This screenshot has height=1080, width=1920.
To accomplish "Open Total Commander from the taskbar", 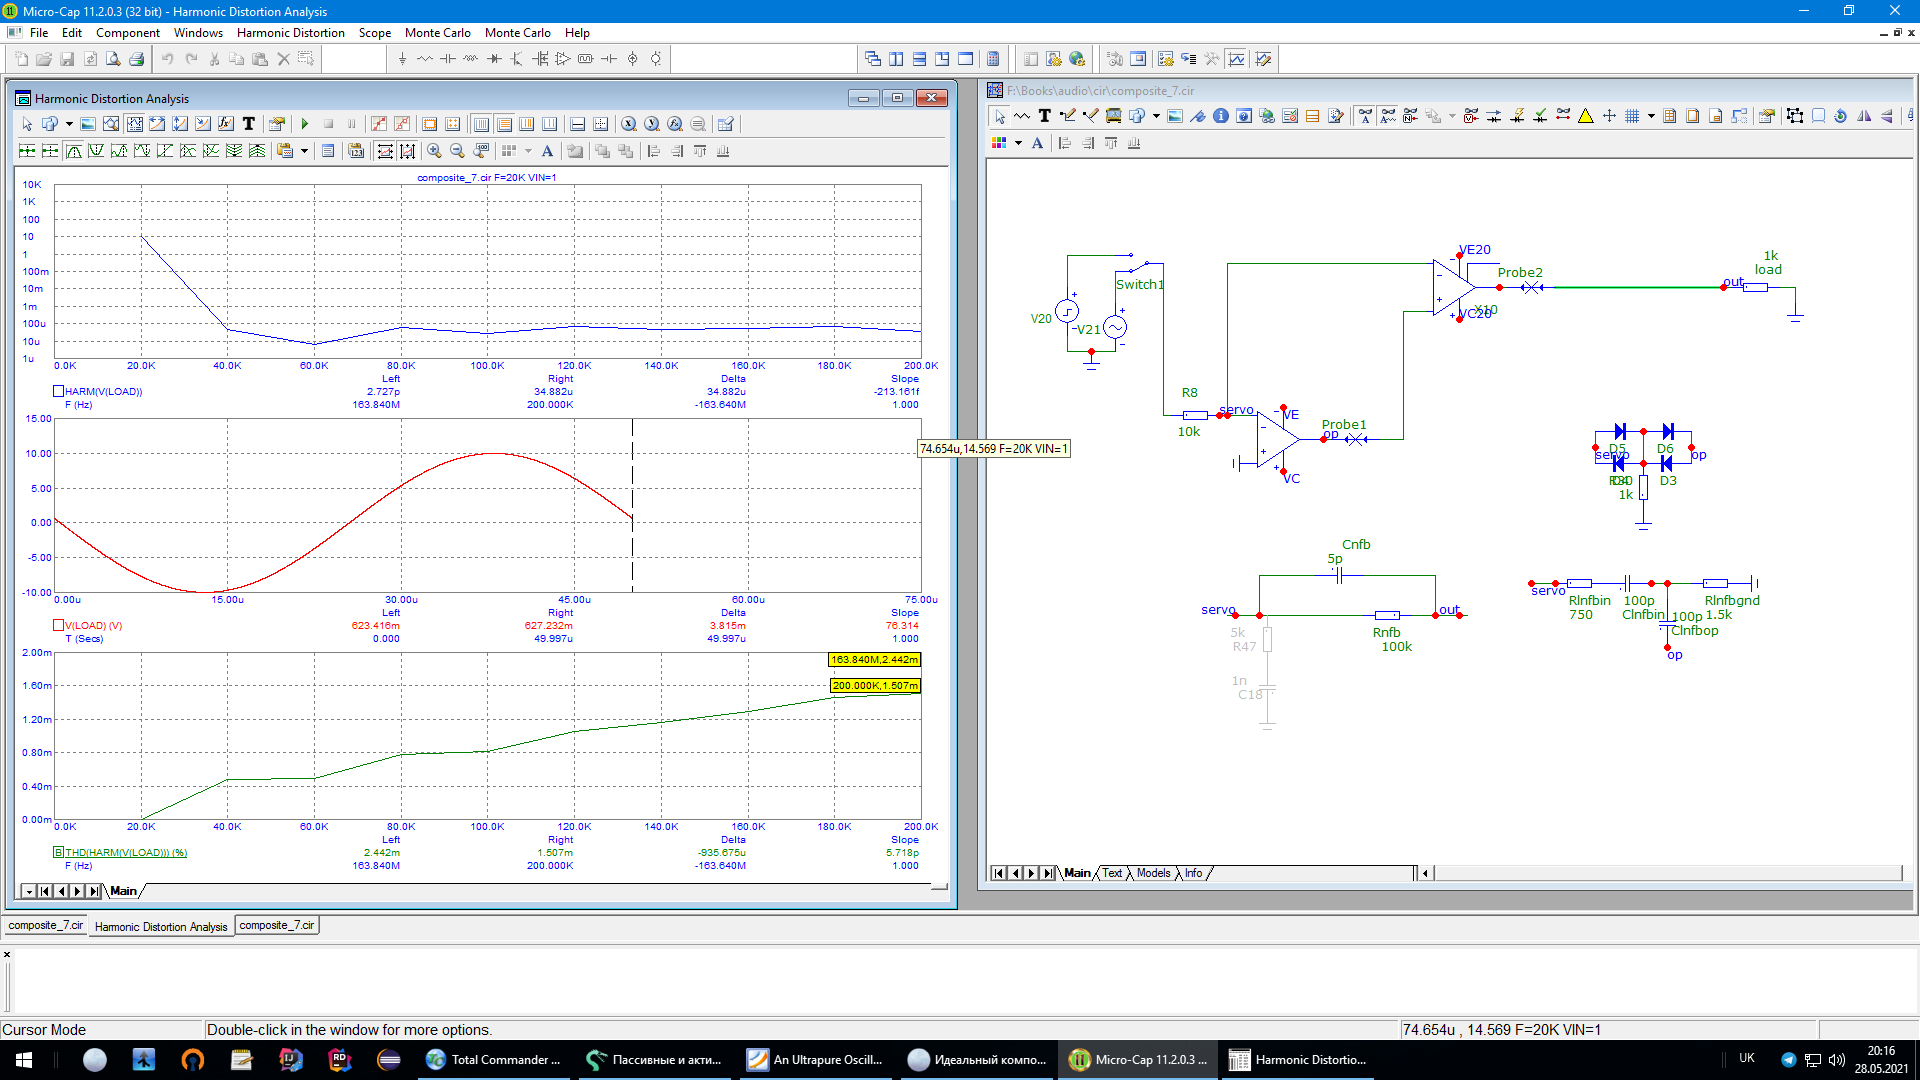I will click(x=493, y=1060).
